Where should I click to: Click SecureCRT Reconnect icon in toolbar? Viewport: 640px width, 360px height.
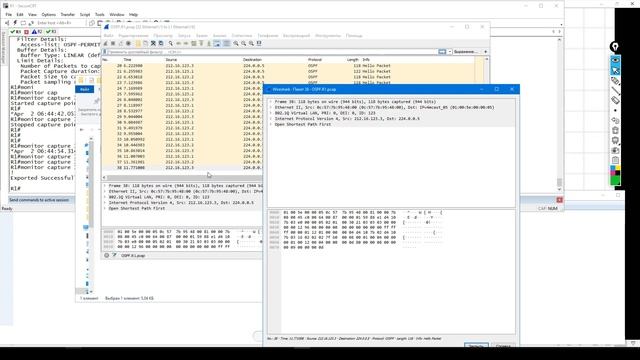[x=31, y=23]
